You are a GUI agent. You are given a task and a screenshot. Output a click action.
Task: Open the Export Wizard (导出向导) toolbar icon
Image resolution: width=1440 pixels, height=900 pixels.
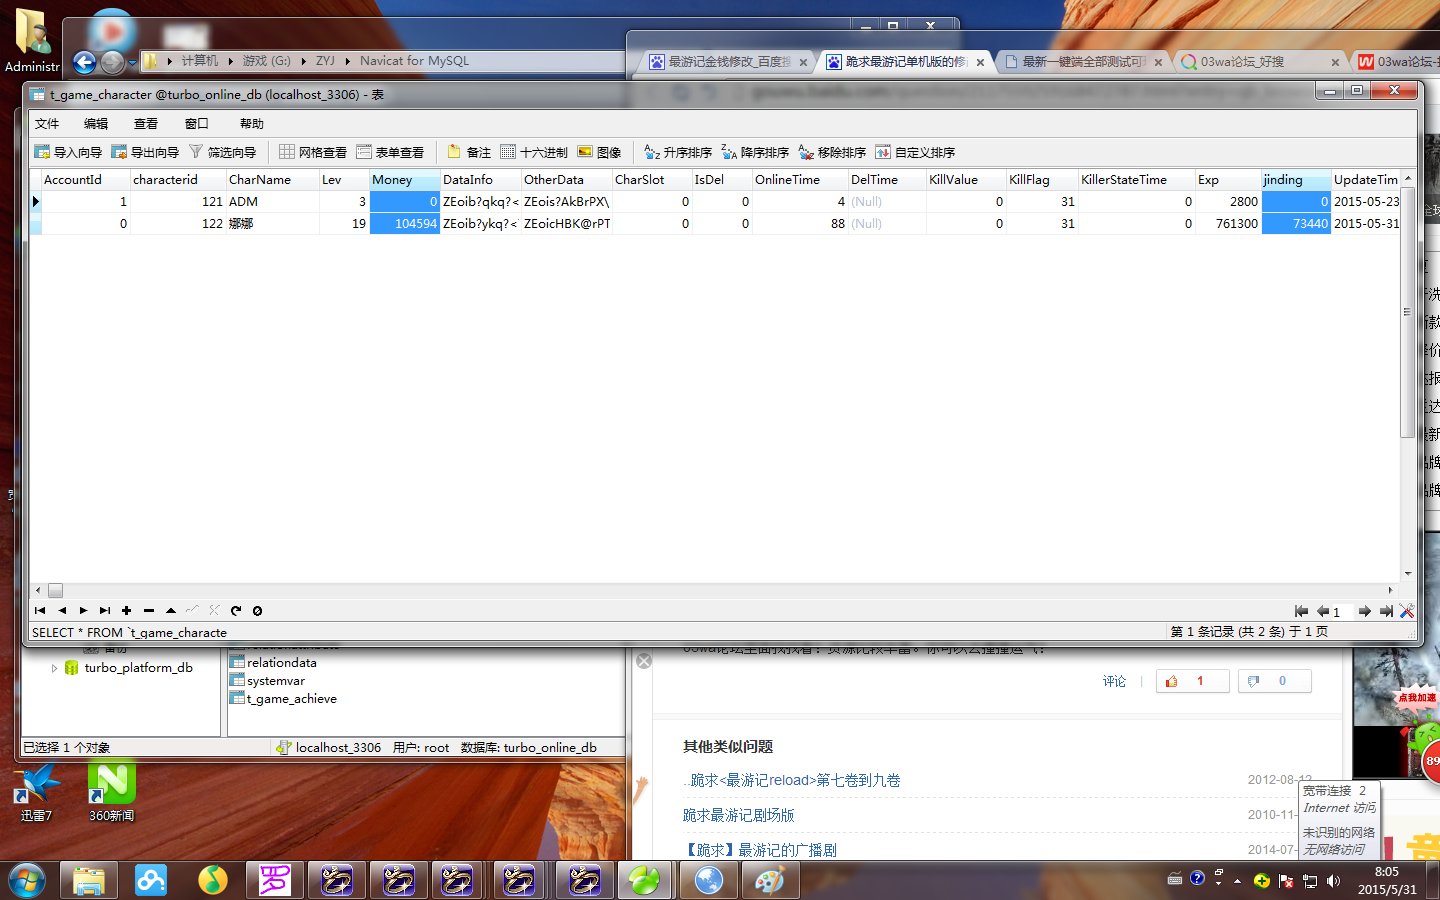tap(145, 152)
